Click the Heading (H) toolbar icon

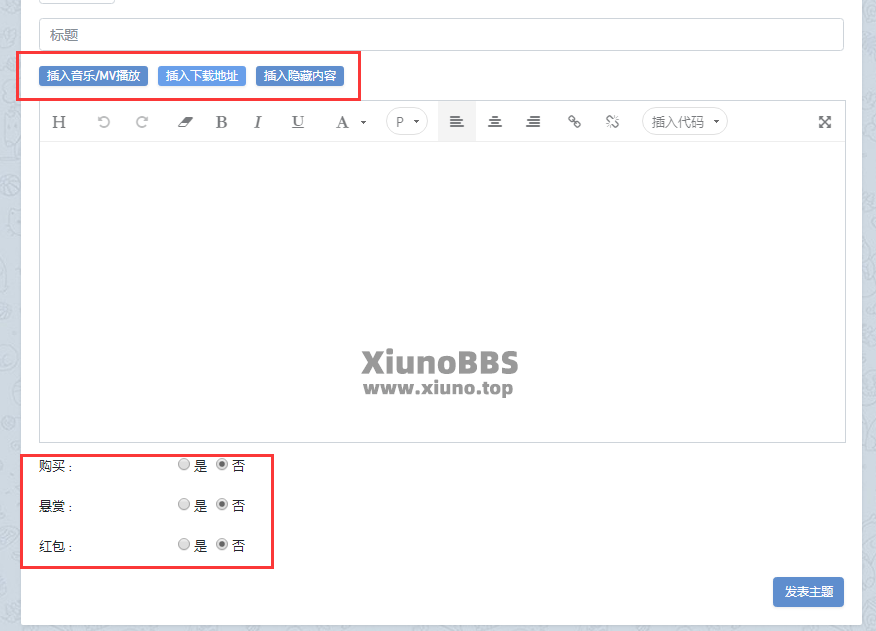(59, 122)
